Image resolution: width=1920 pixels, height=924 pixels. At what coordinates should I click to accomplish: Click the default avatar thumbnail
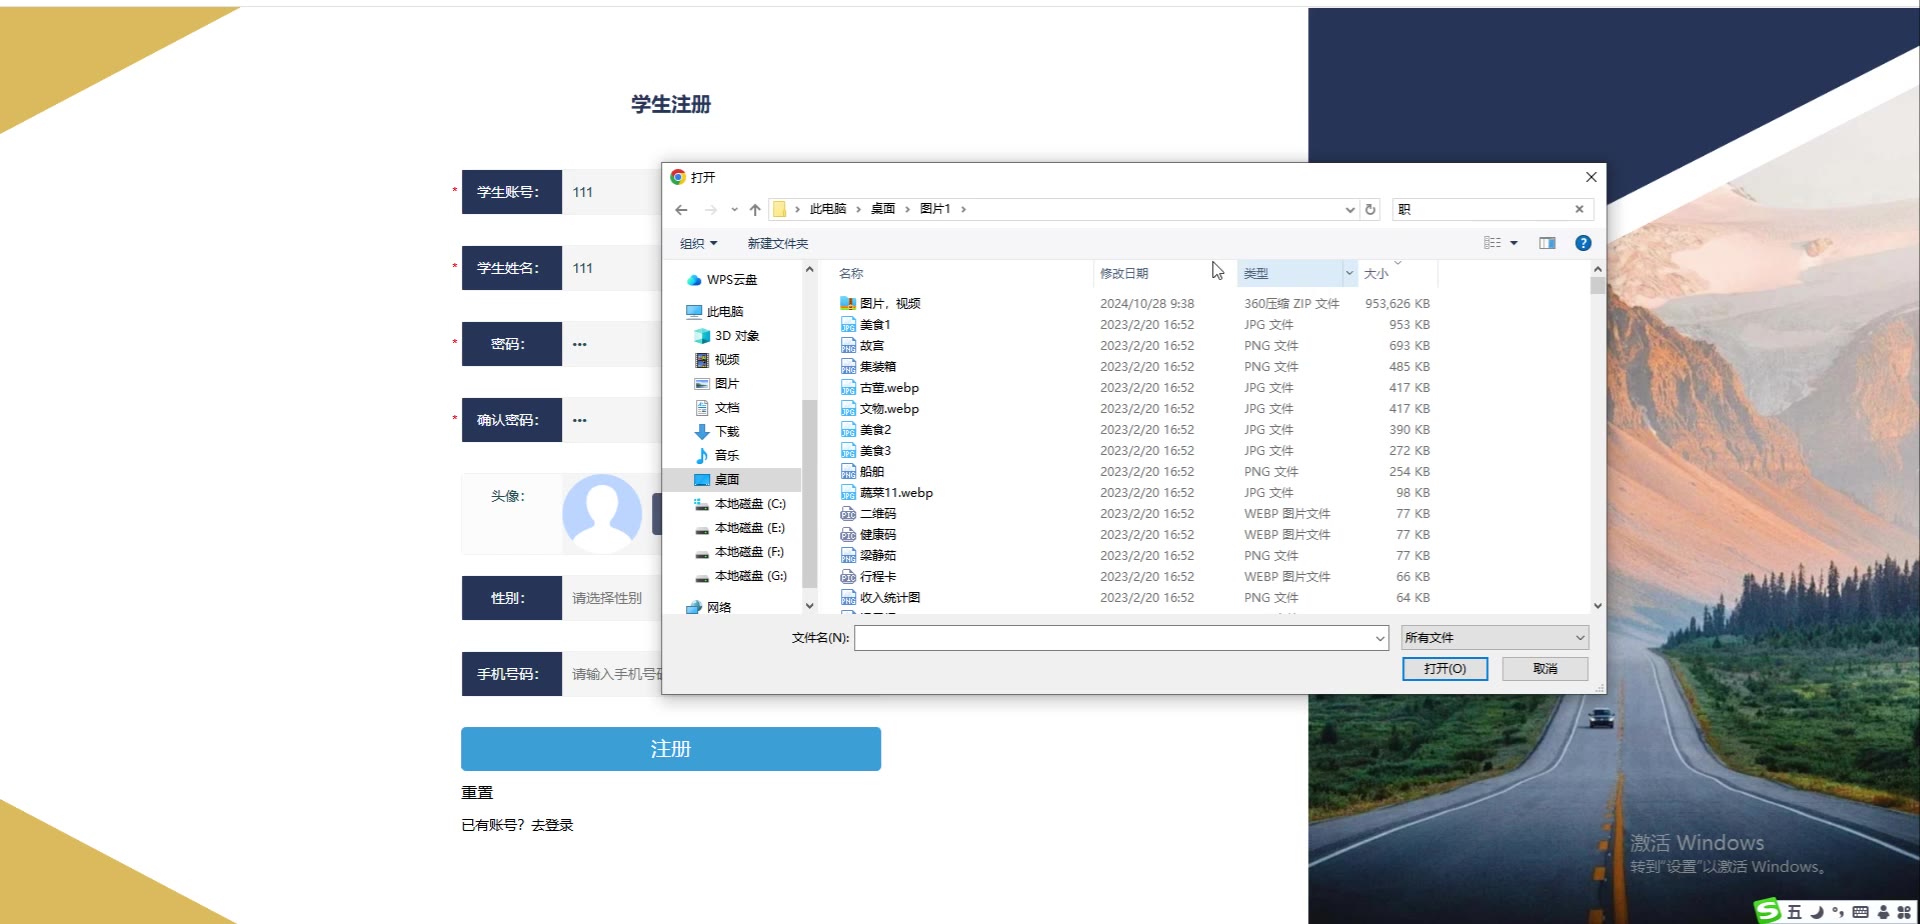click(602, 513)
